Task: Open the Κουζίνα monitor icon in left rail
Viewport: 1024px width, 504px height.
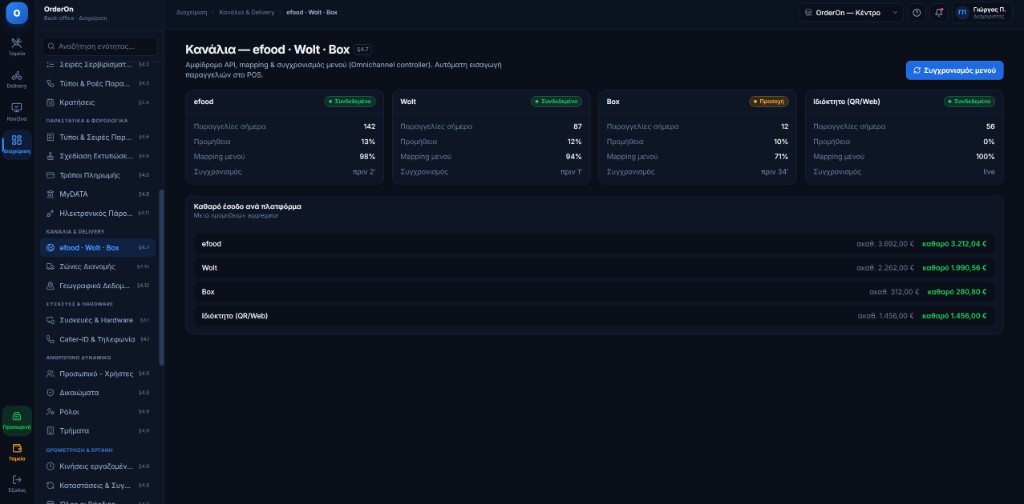Action: pyautogui.click(x=17, y=108)
